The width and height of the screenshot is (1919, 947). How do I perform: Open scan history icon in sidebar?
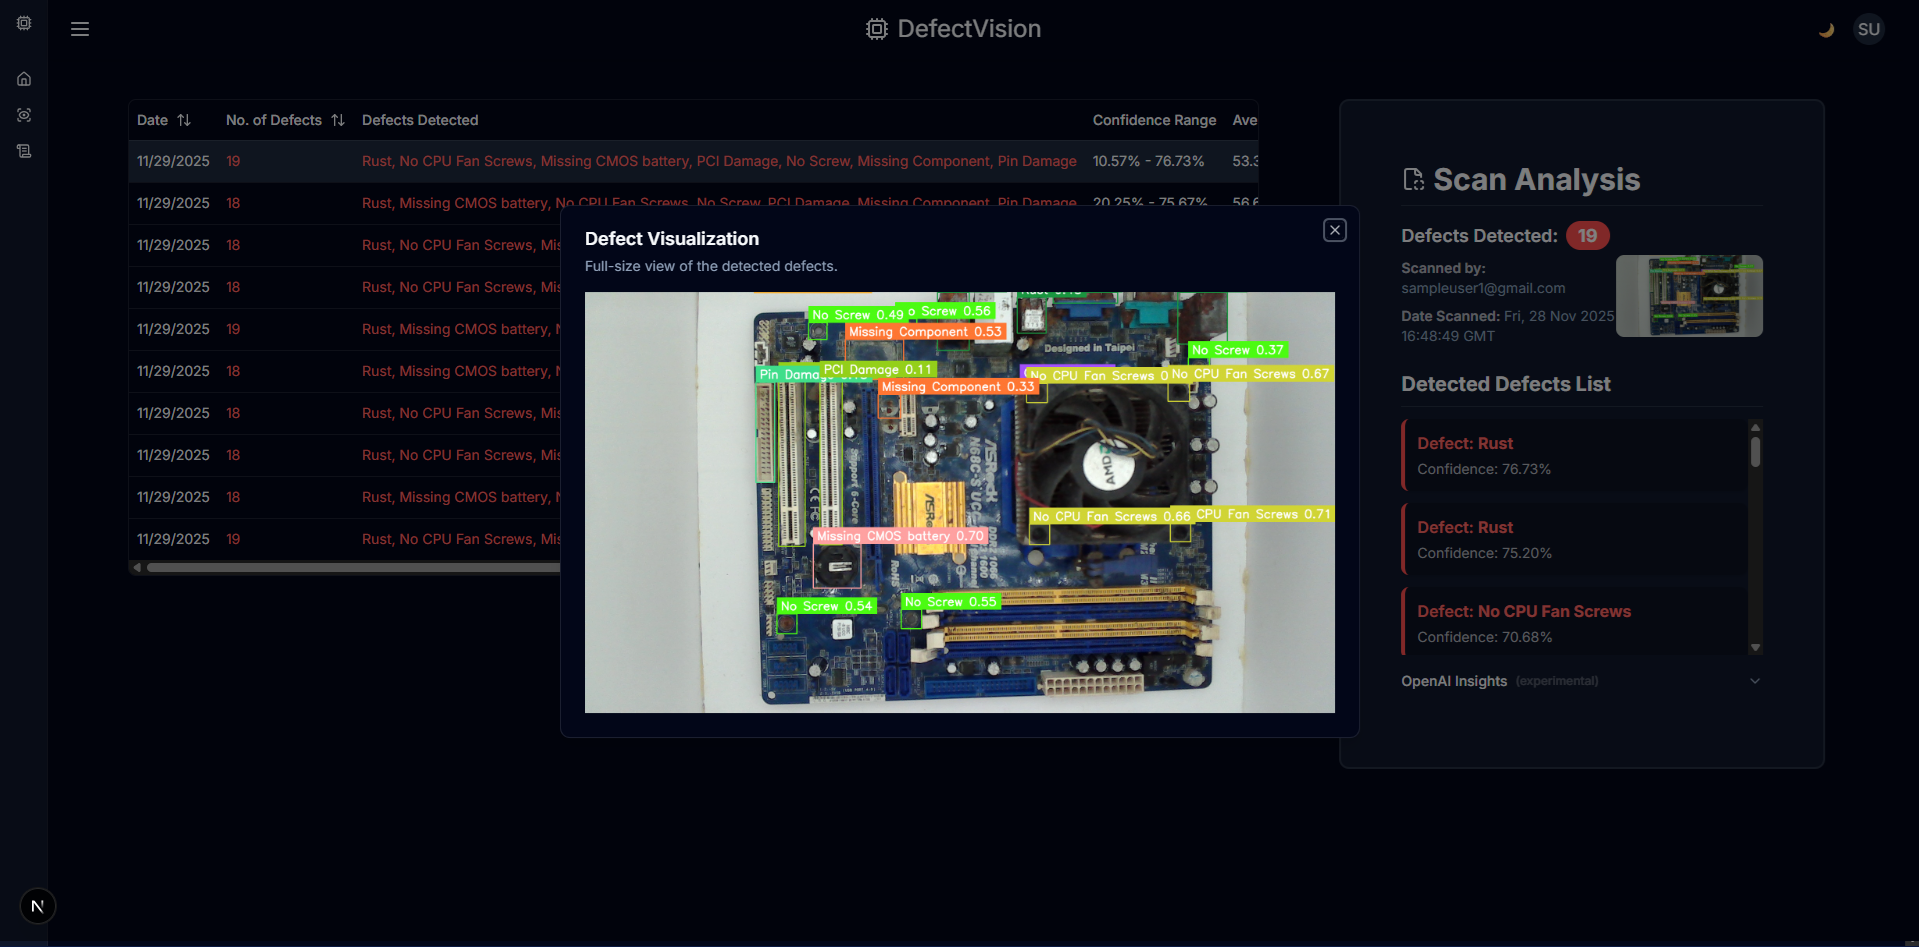[x=24, y=151]
